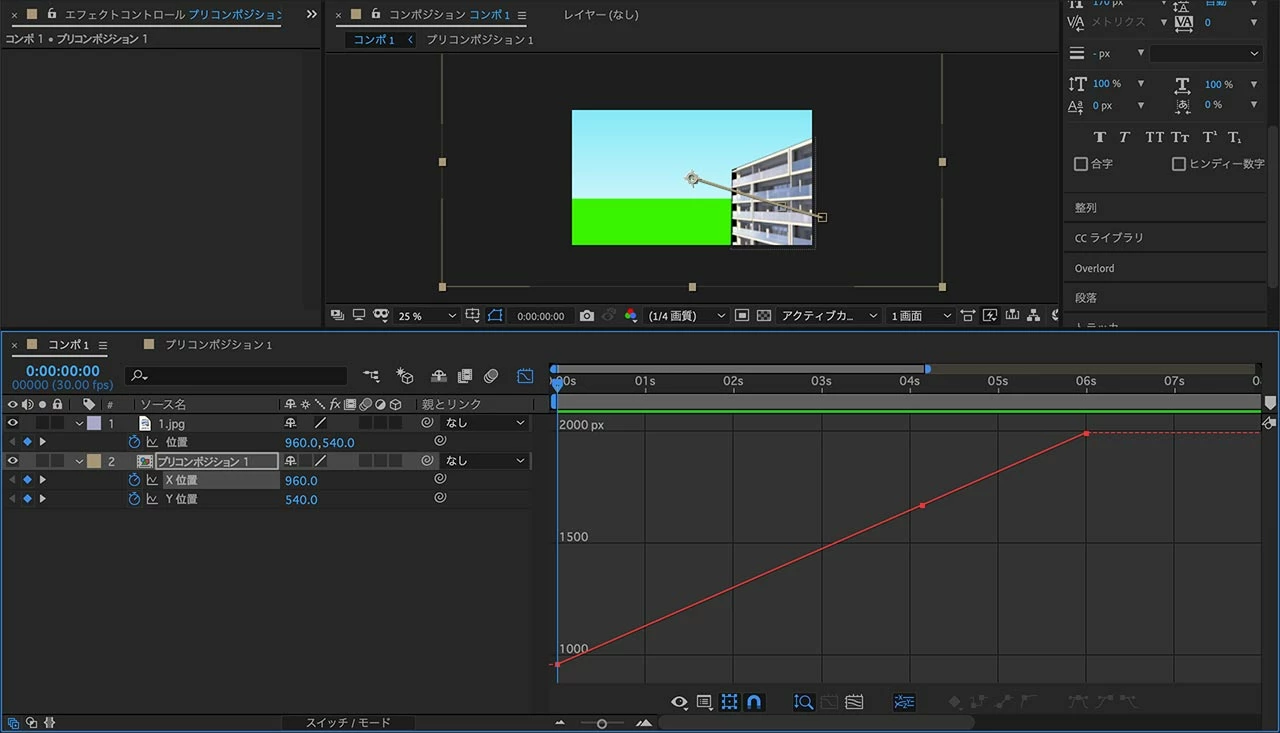Screen dimensions: 1280x733
Task: Click the スイッチ / モード toggle button
Action: (x=348, y=722)
